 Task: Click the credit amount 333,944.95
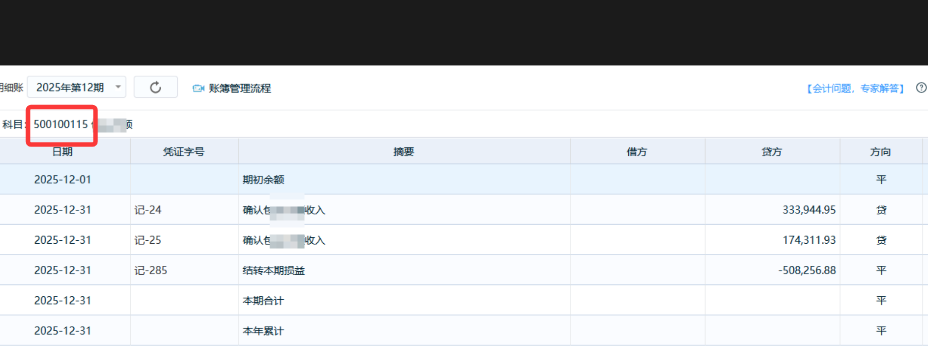click(808, 210)
